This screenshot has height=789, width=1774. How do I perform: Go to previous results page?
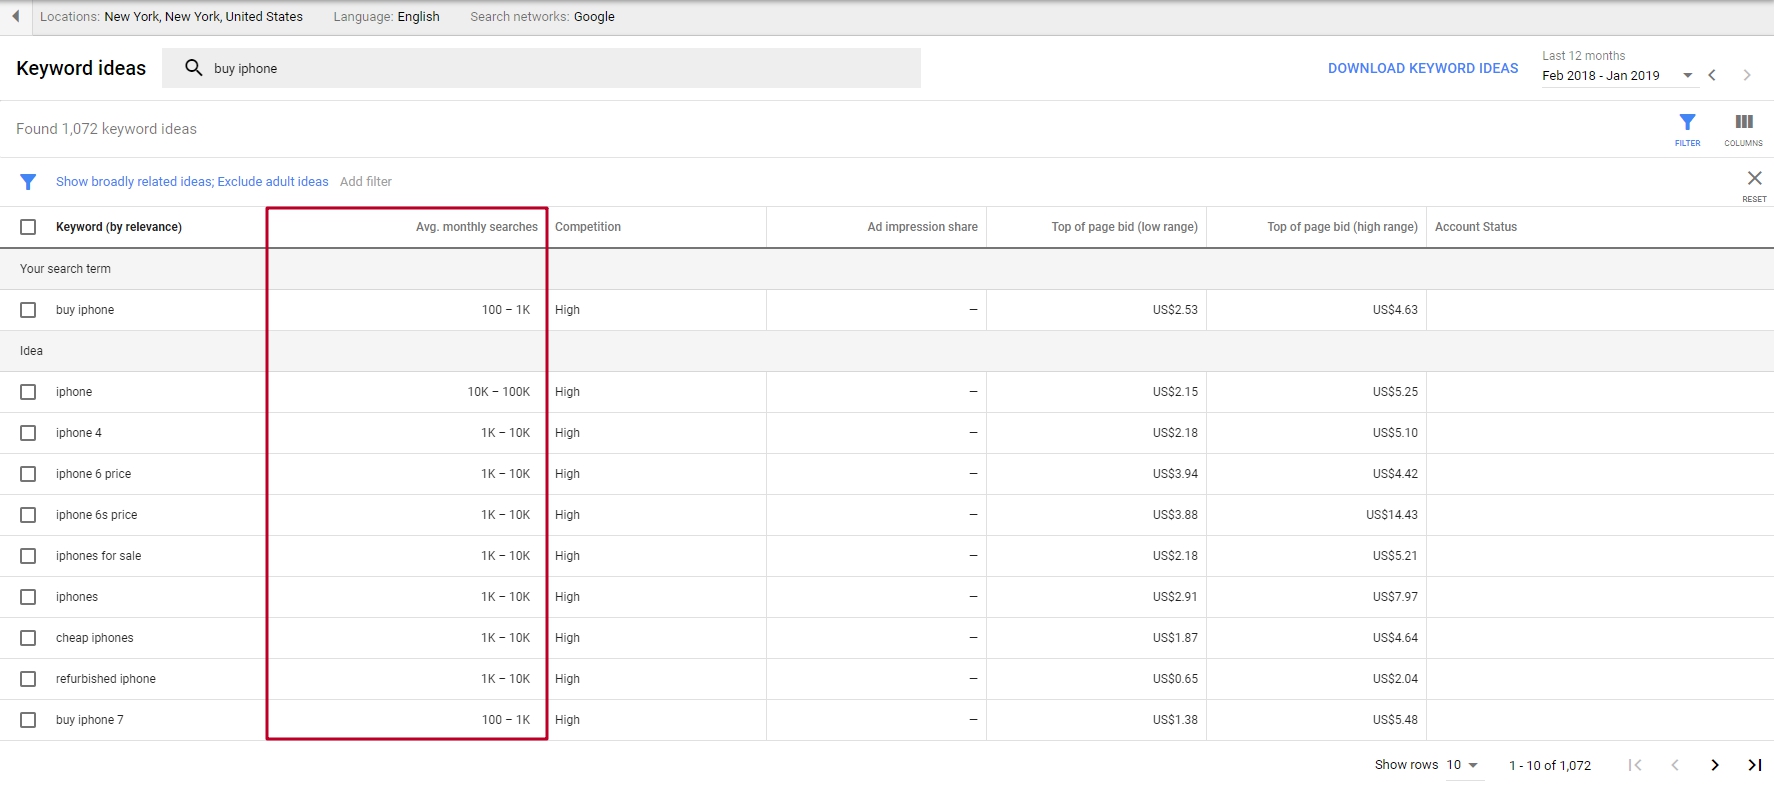pyautogui.click(x=1675, y=765)
